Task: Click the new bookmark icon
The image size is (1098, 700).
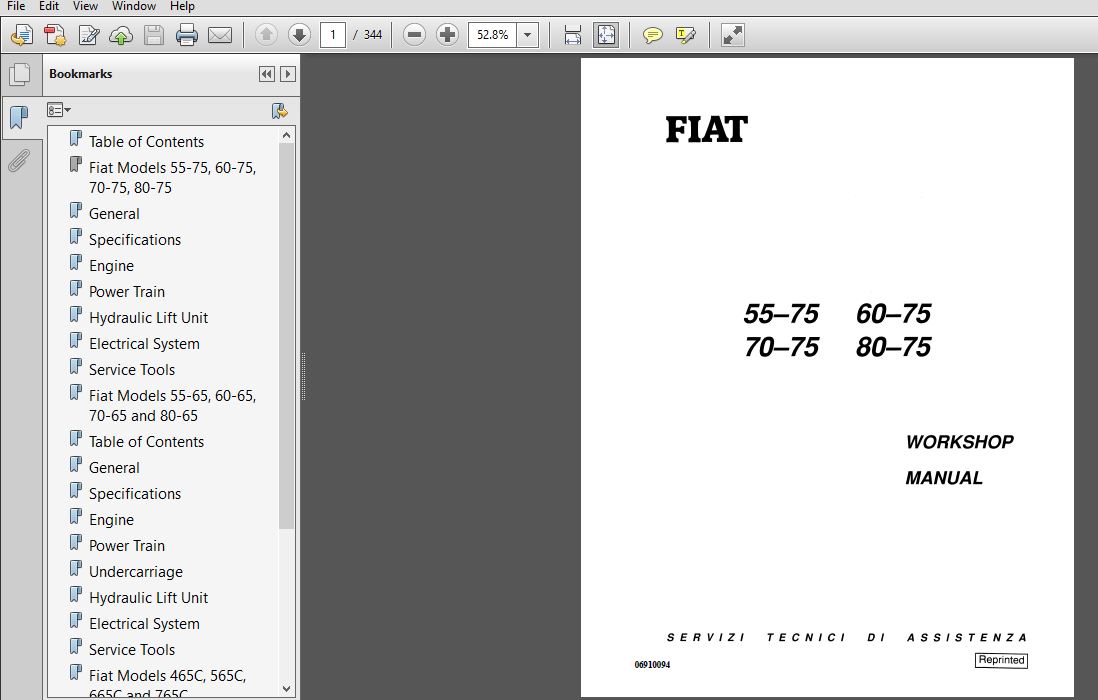Action: [x=279, y=111]
